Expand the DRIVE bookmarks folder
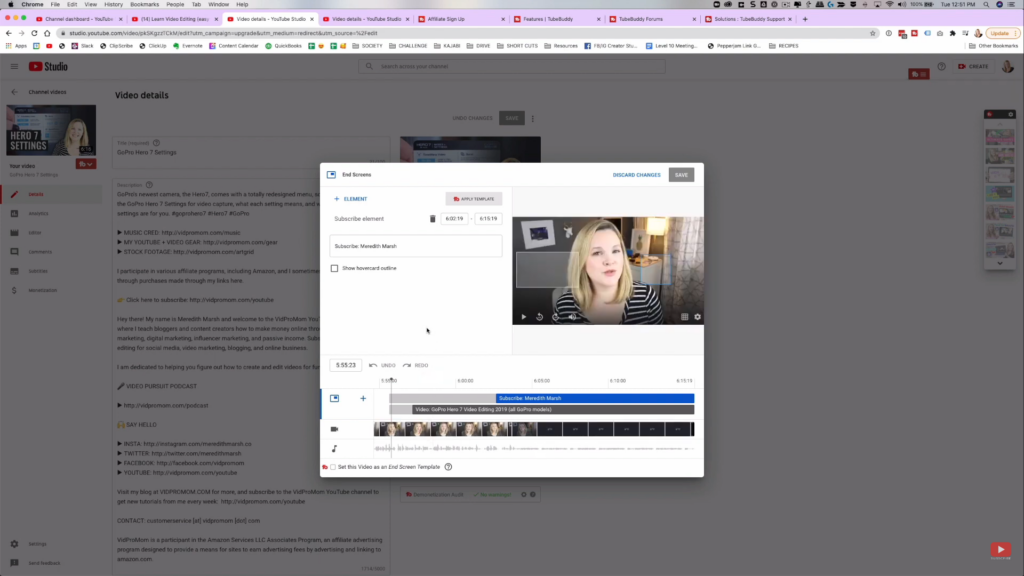The width and height of the screenshot is (1024, 576). click(479, 46)
